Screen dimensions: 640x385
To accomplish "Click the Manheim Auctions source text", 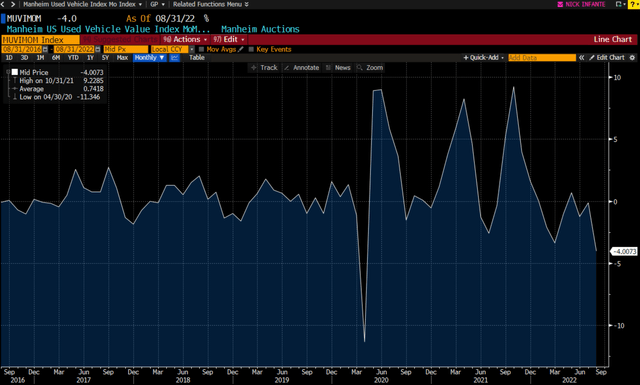I will [x=260, y=29].
